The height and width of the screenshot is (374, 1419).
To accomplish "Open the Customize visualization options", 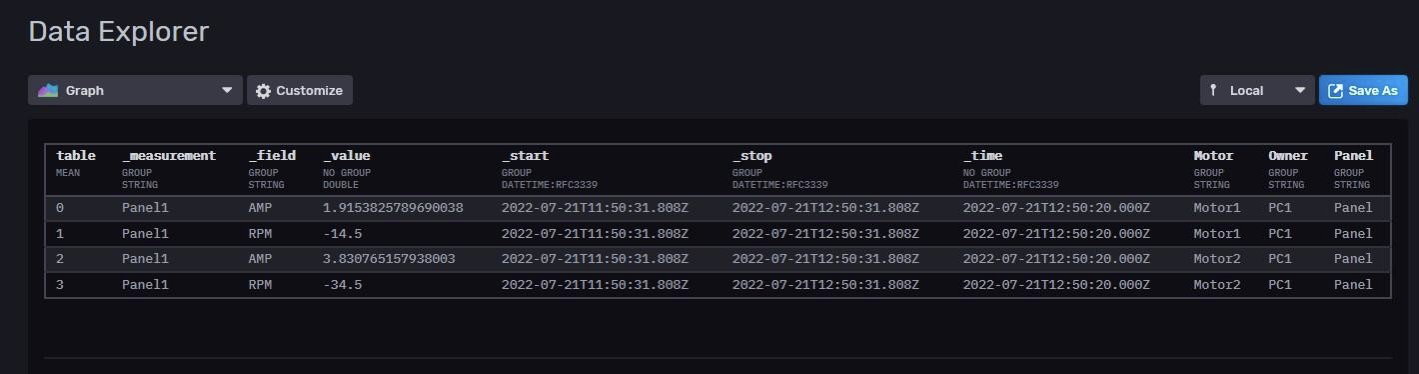I will tap(300, 91).
